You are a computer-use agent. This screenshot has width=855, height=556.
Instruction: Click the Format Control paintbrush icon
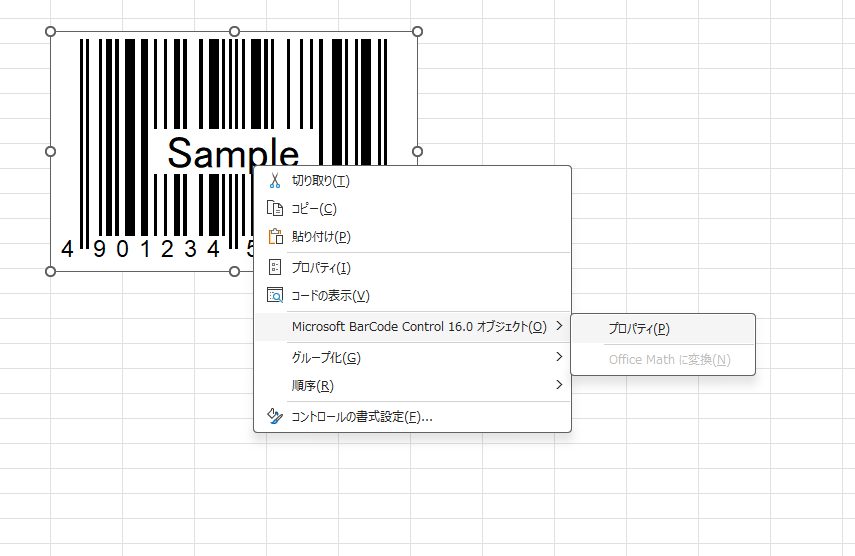click(275, 416)
